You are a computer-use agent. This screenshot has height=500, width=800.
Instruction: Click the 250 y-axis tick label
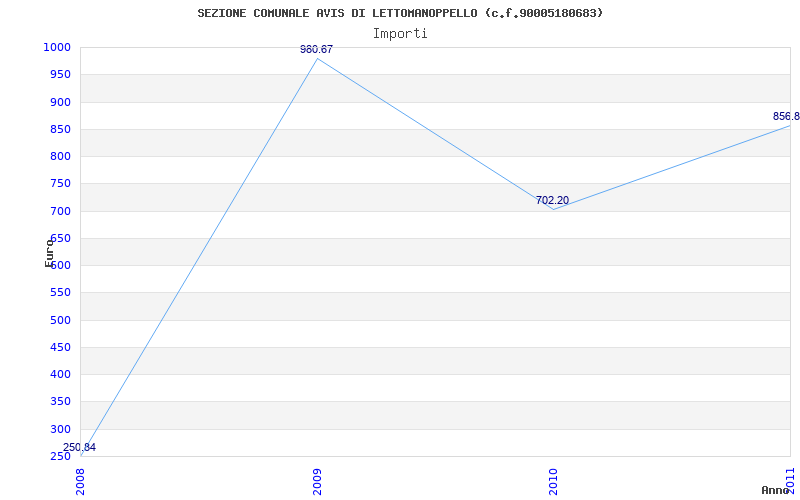point(60,457)
